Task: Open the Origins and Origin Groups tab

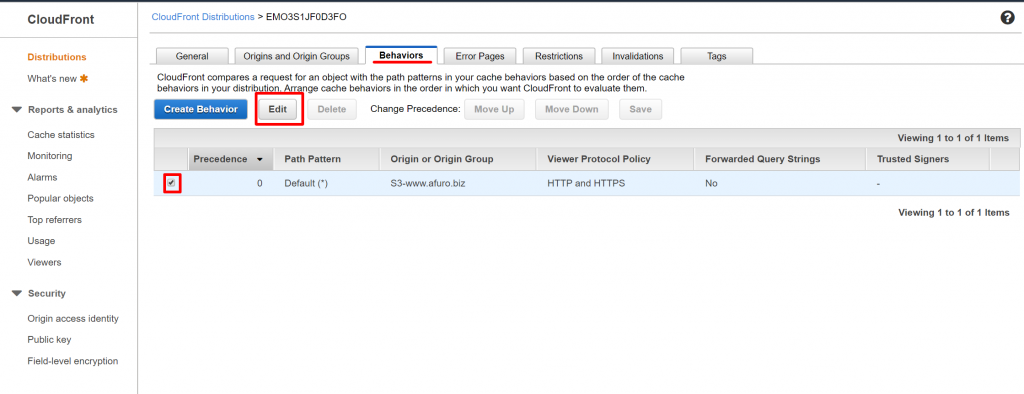Action: (296, 56)
